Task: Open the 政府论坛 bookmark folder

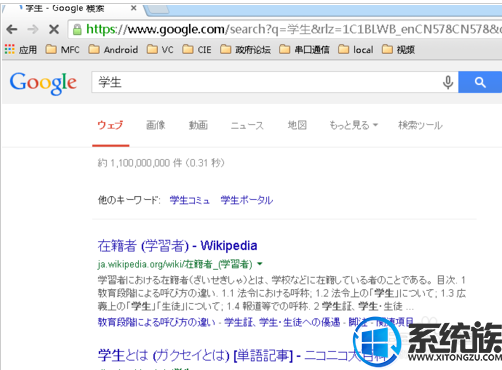Action: tap(245, 50)
